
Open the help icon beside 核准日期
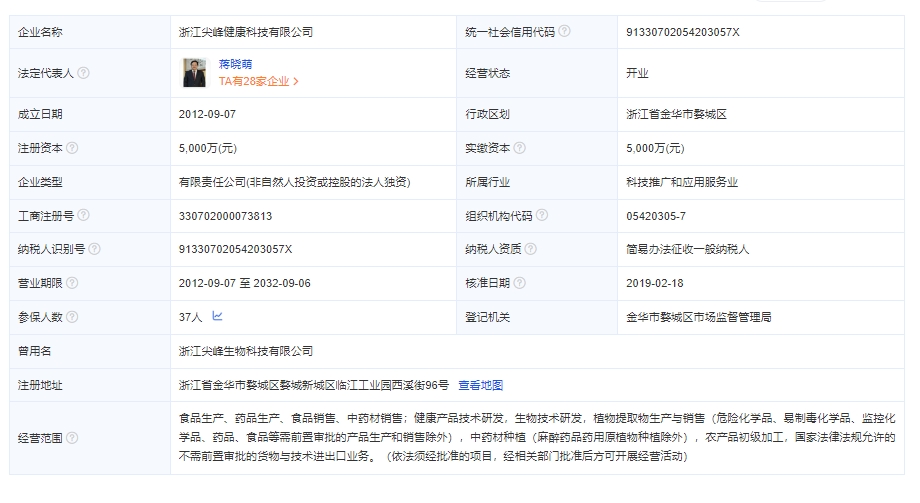tap(519, 282)
